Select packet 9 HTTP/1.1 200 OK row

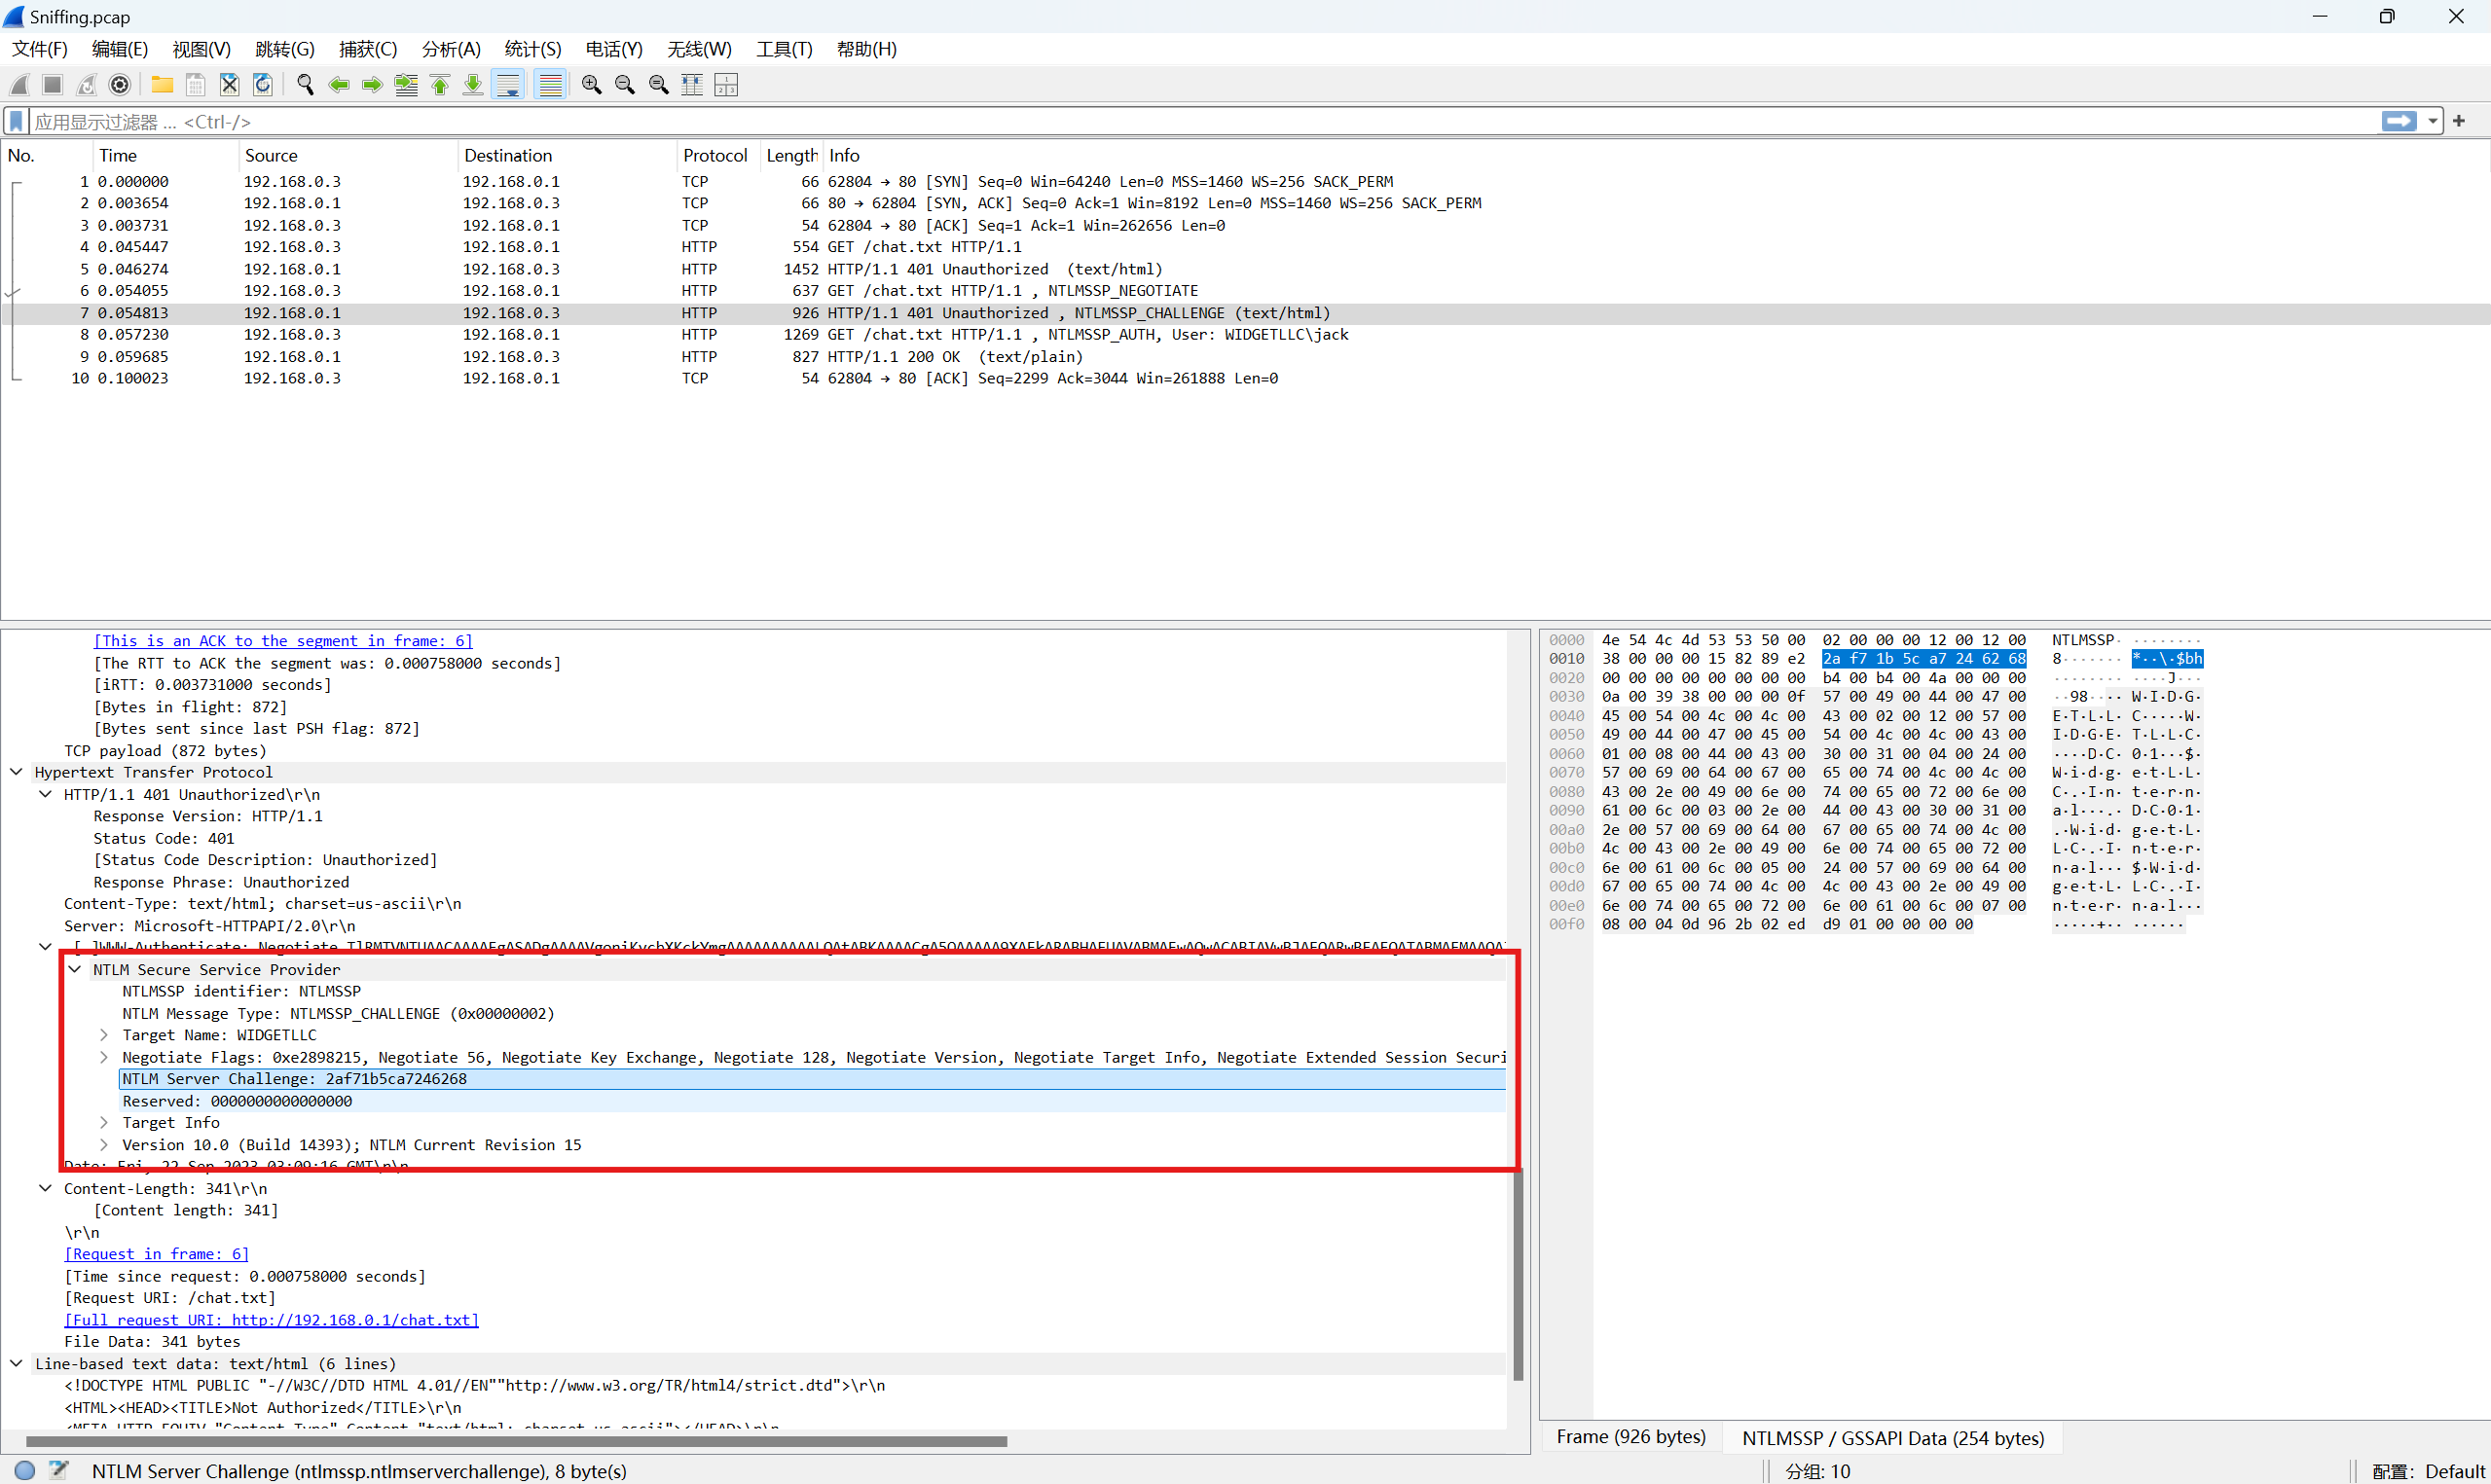coord(1245,356)
